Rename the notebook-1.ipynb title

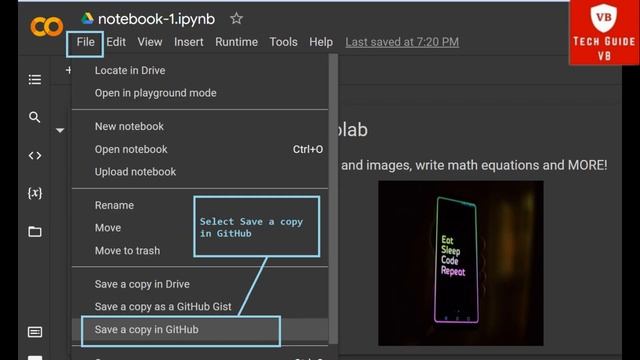pyautogui.click(x=156, y=19)
